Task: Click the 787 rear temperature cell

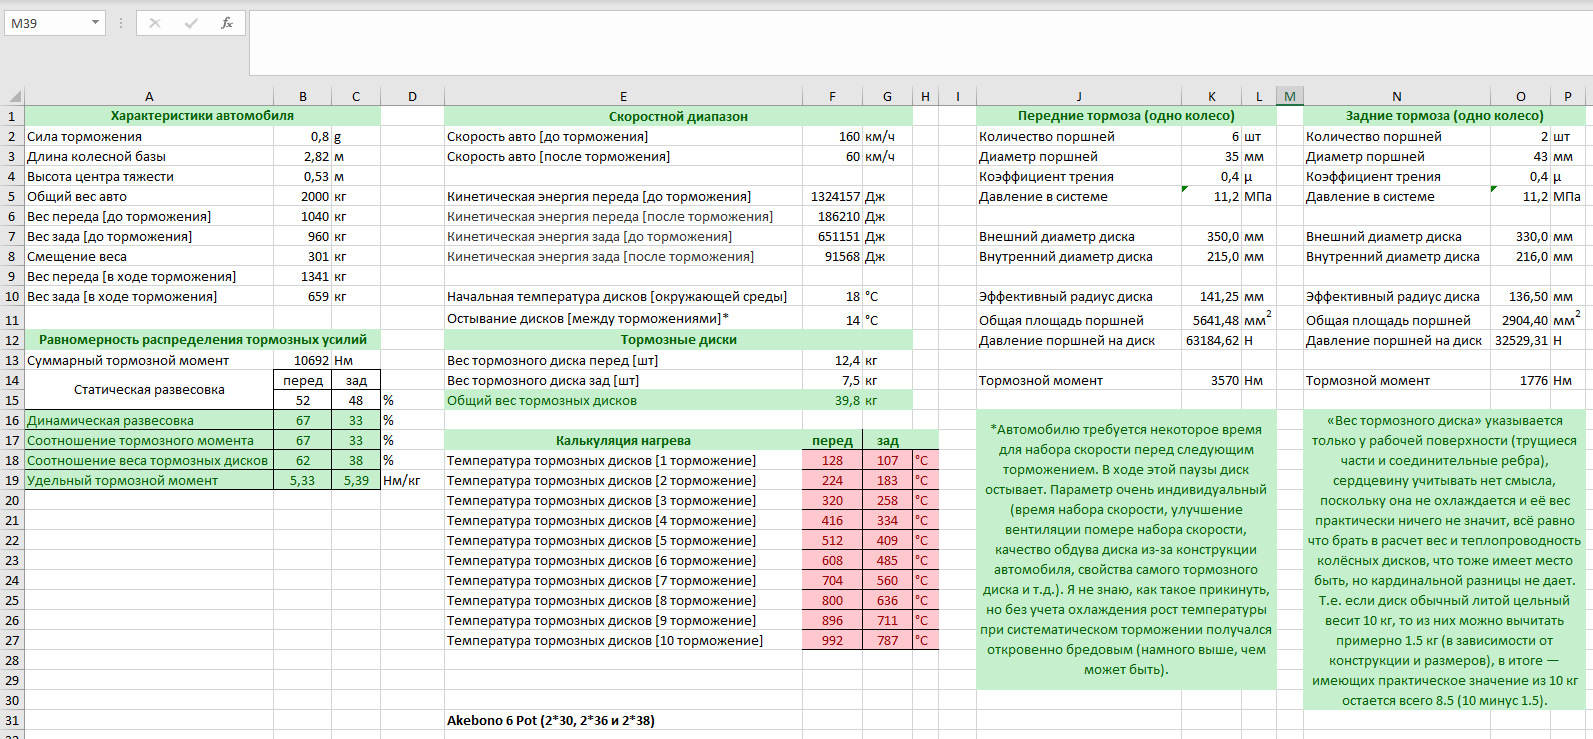Action: pyautogui.click(x=887, y=640)
